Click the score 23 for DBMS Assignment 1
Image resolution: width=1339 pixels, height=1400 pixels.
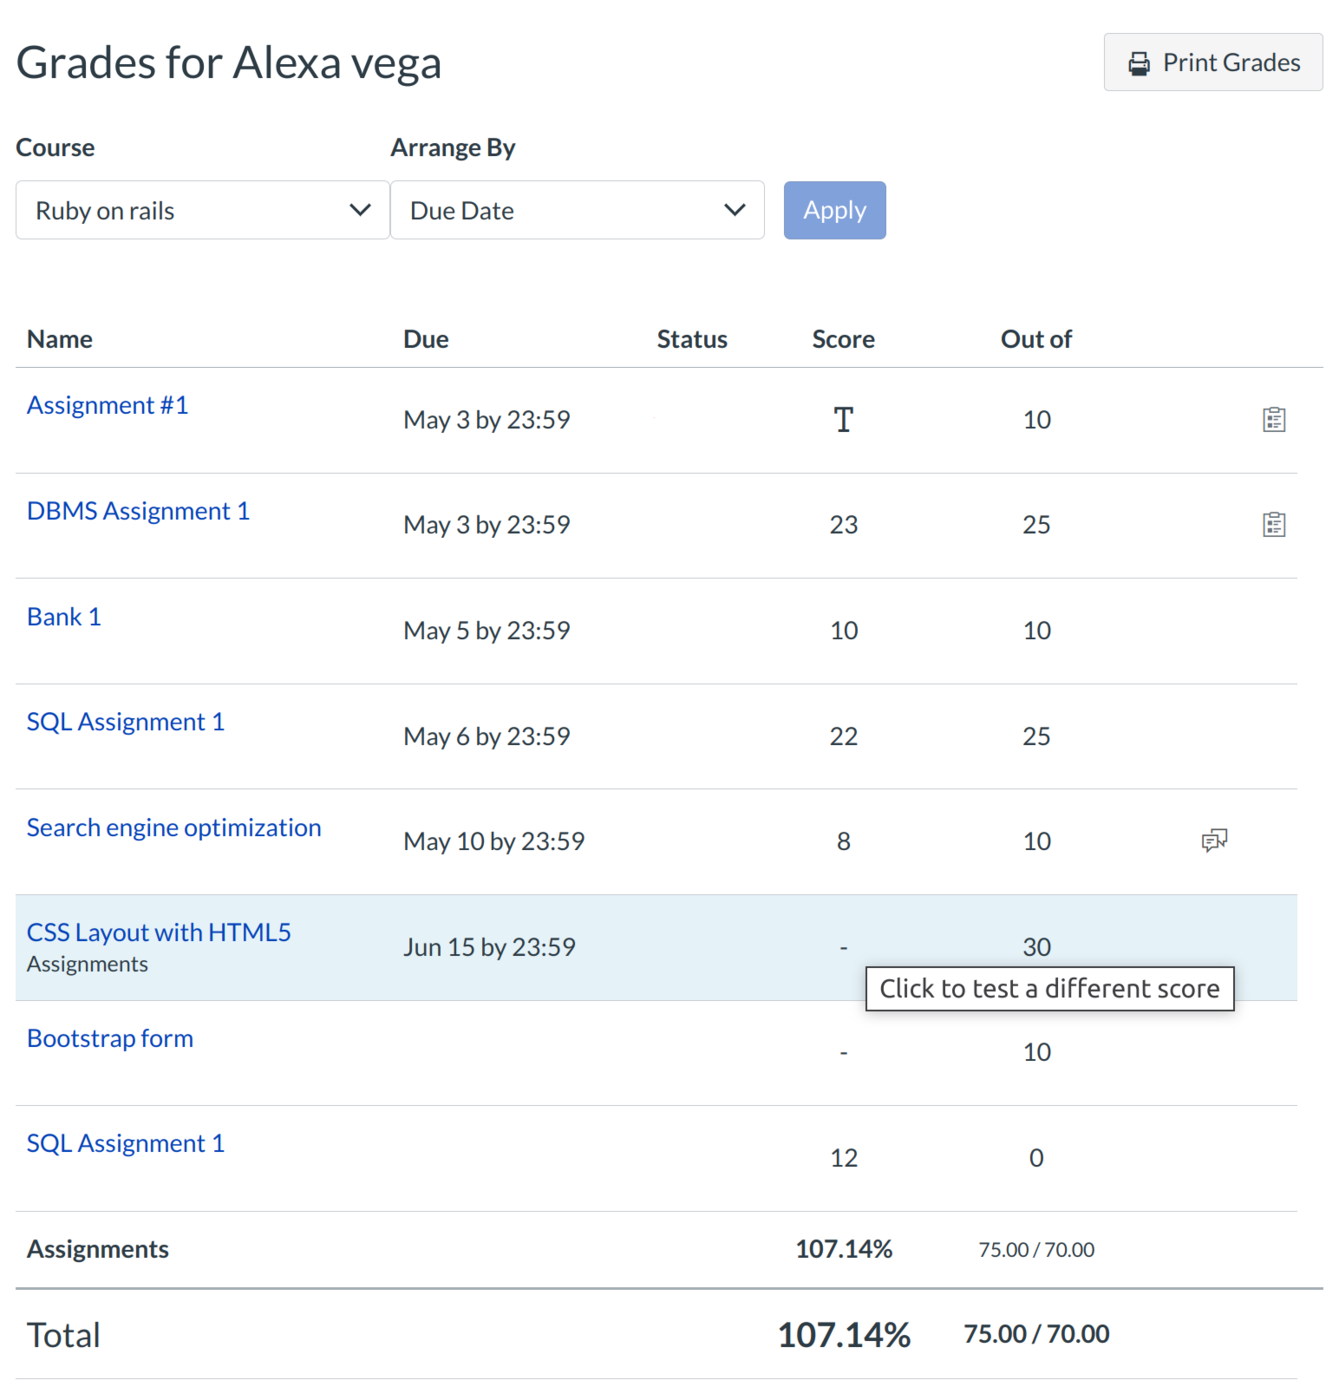[843, 525]
